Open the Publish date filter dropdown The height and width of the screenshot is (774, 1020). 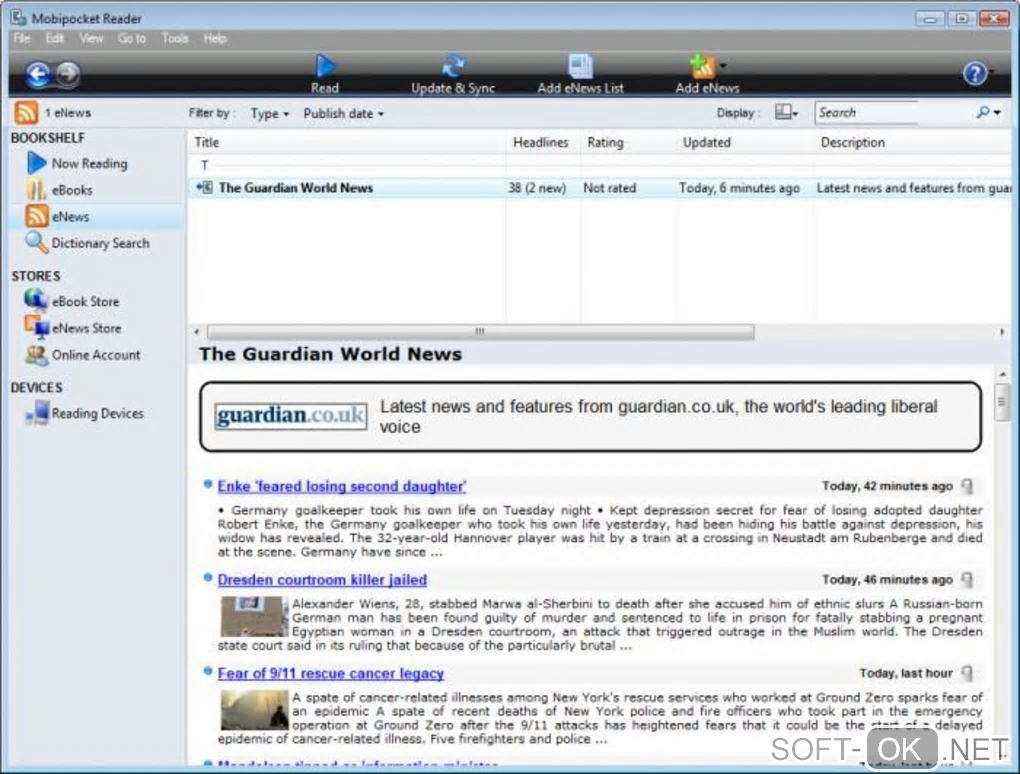tap(343, 114)
